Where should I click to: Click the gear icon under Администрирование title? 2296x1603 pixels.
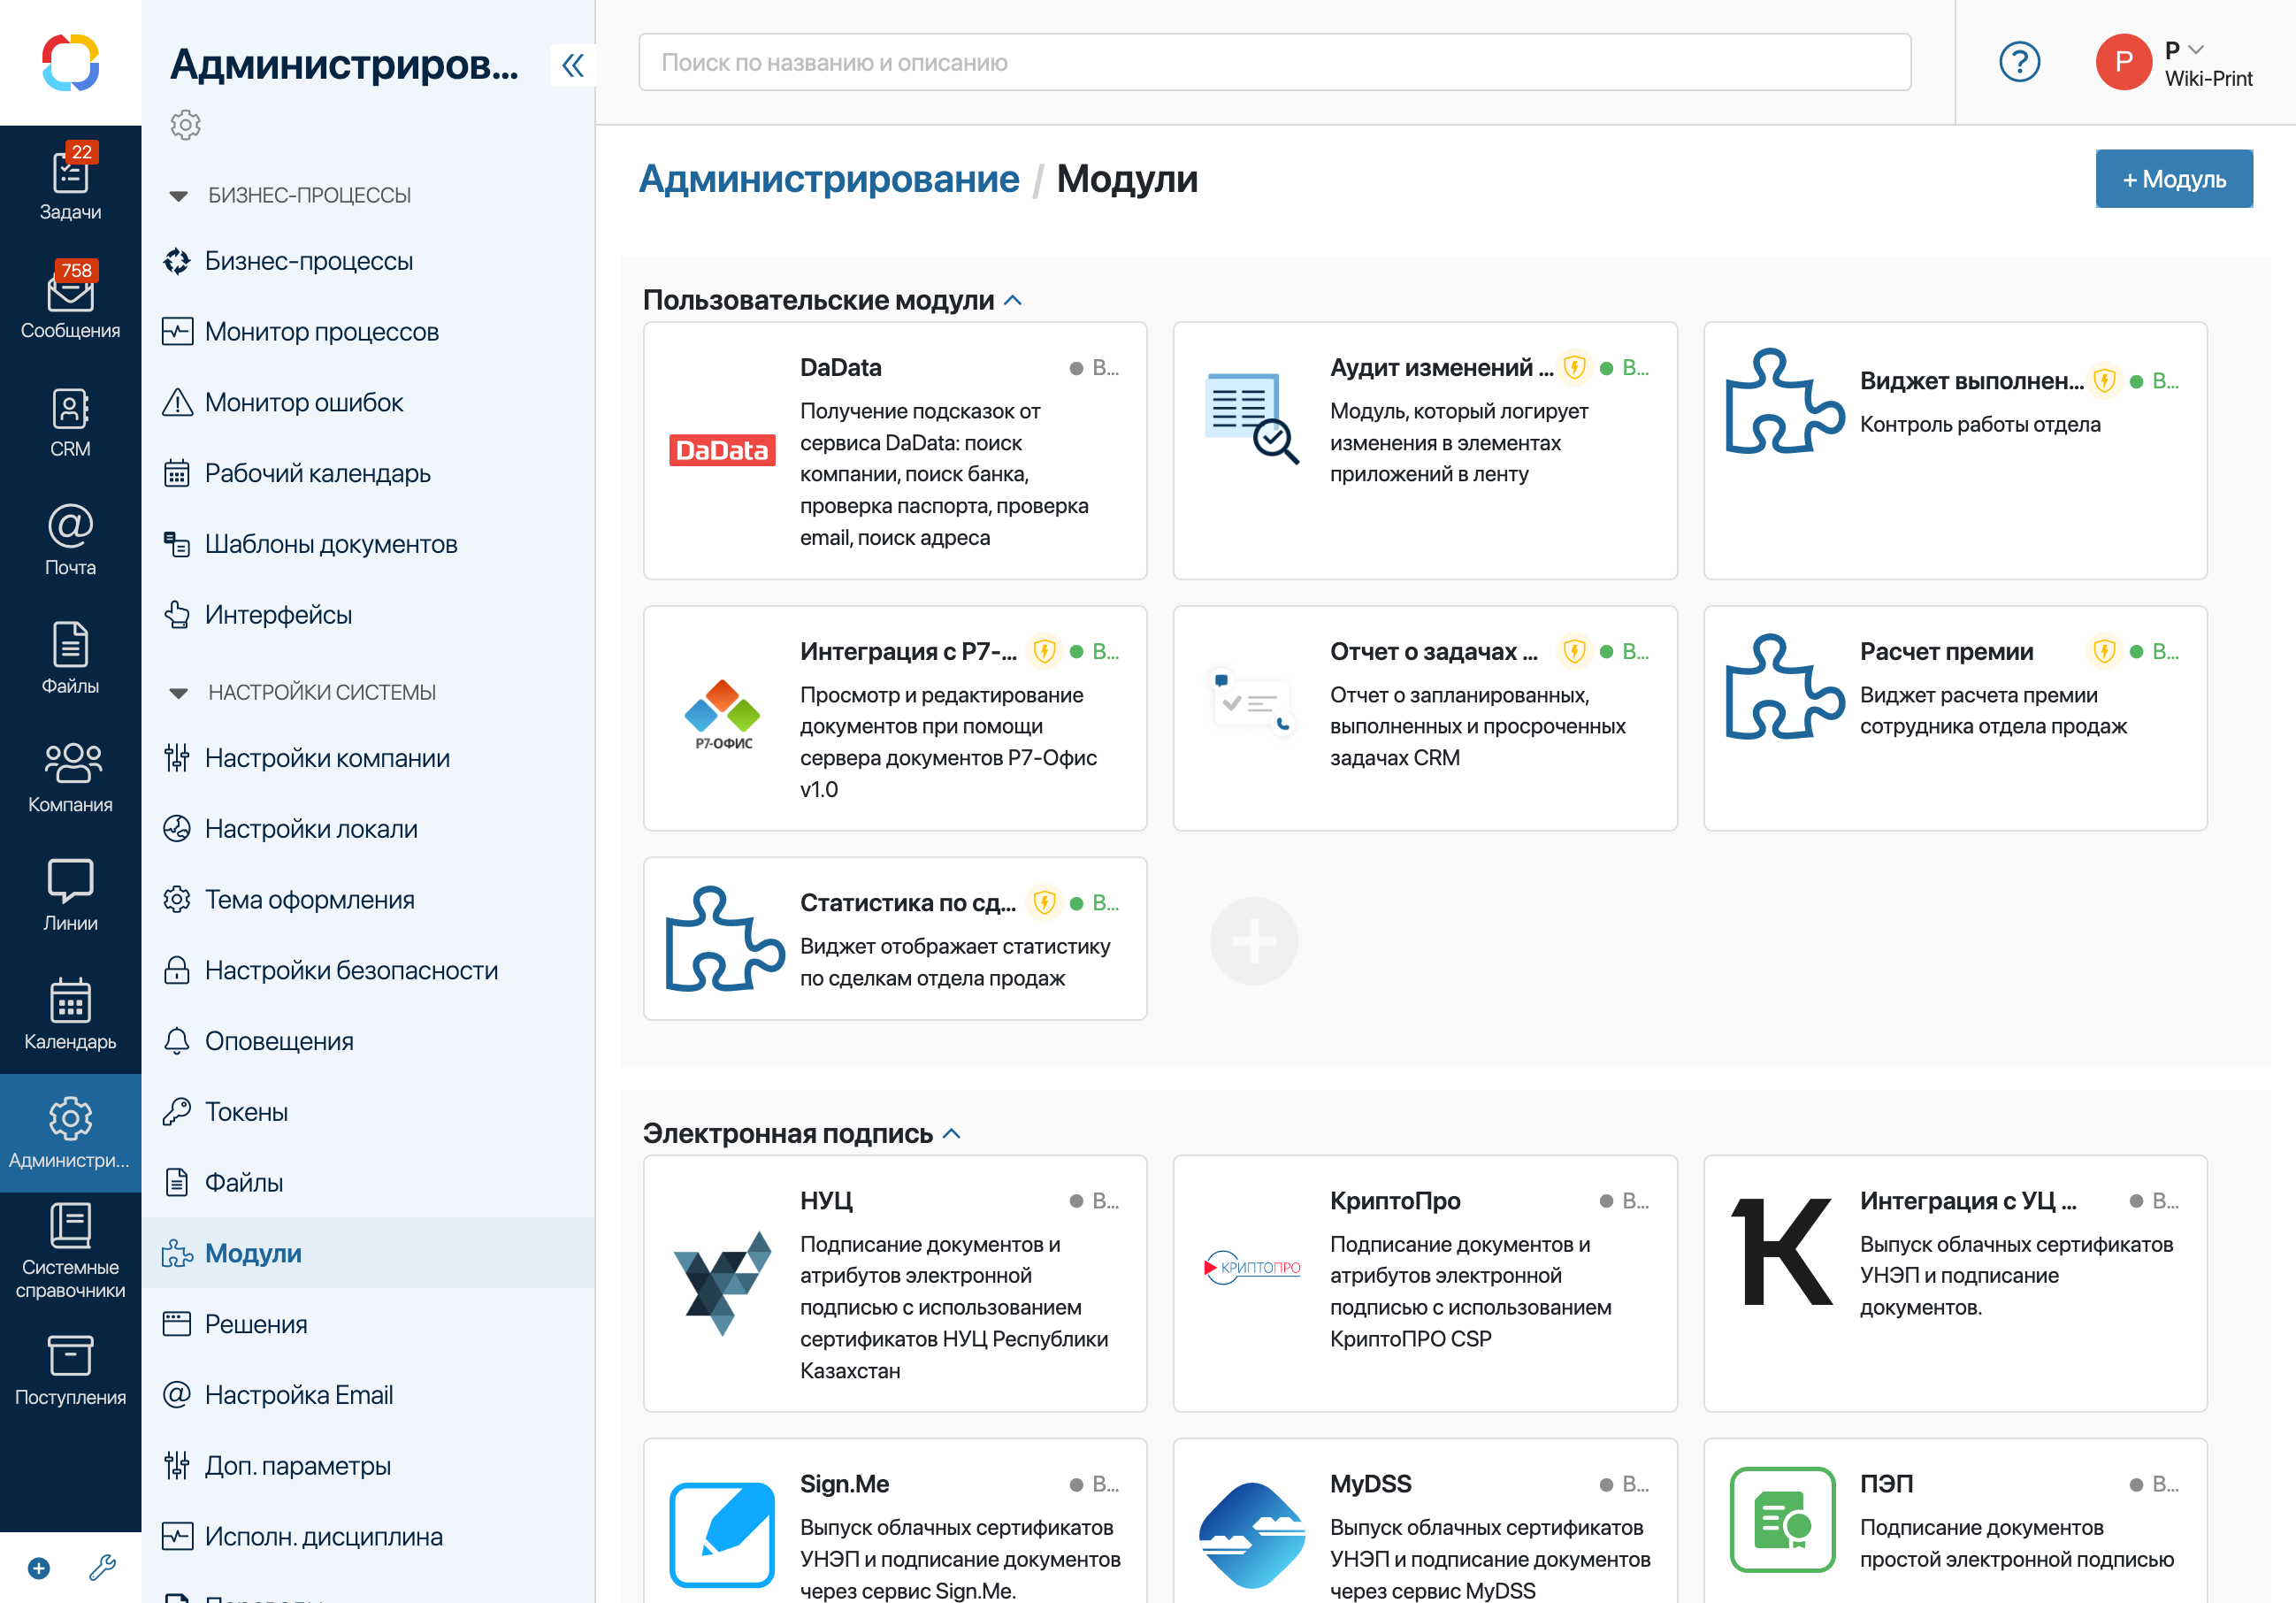pos(185,125)
